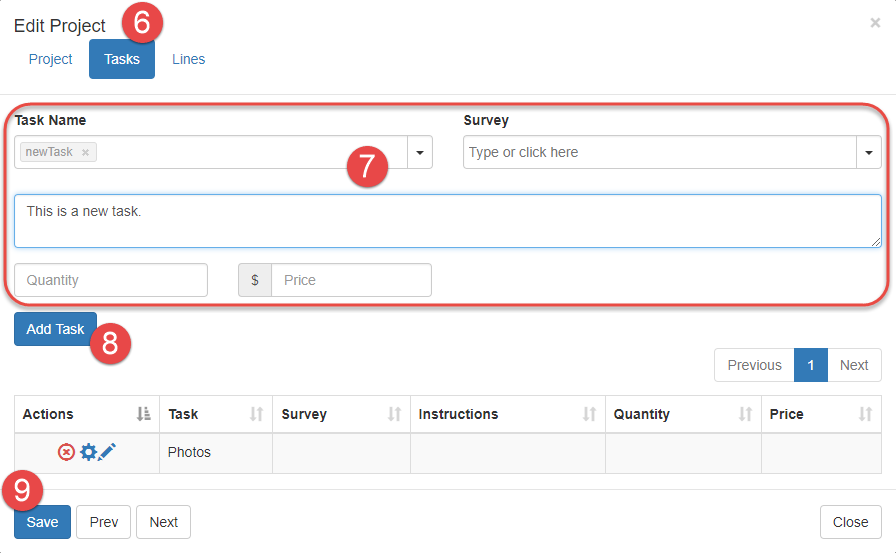Sort by the Price column arrows
This screenshot has width=896, height=553.
[x=865, y=414]
